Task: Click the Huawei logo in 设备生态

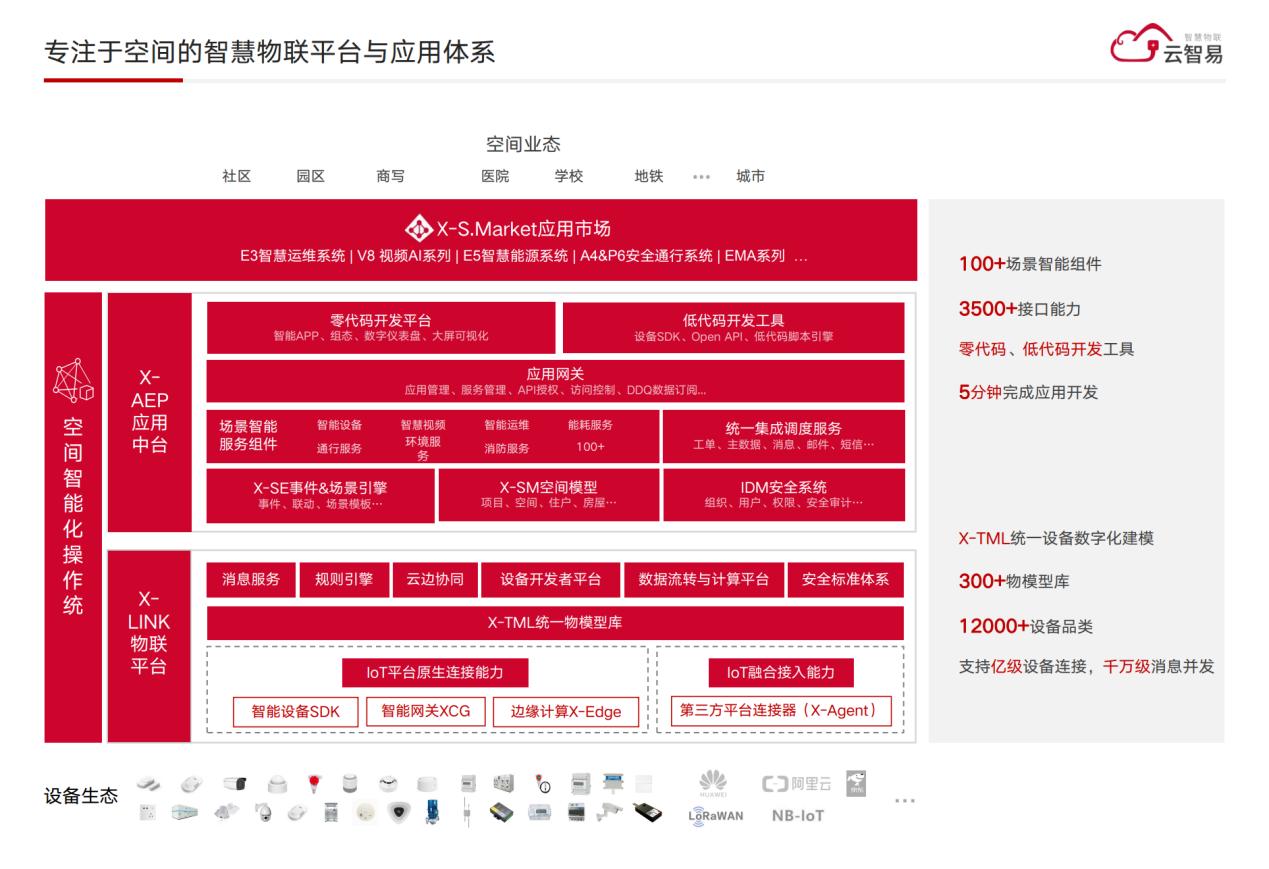Action: click(x=712, y=783)
